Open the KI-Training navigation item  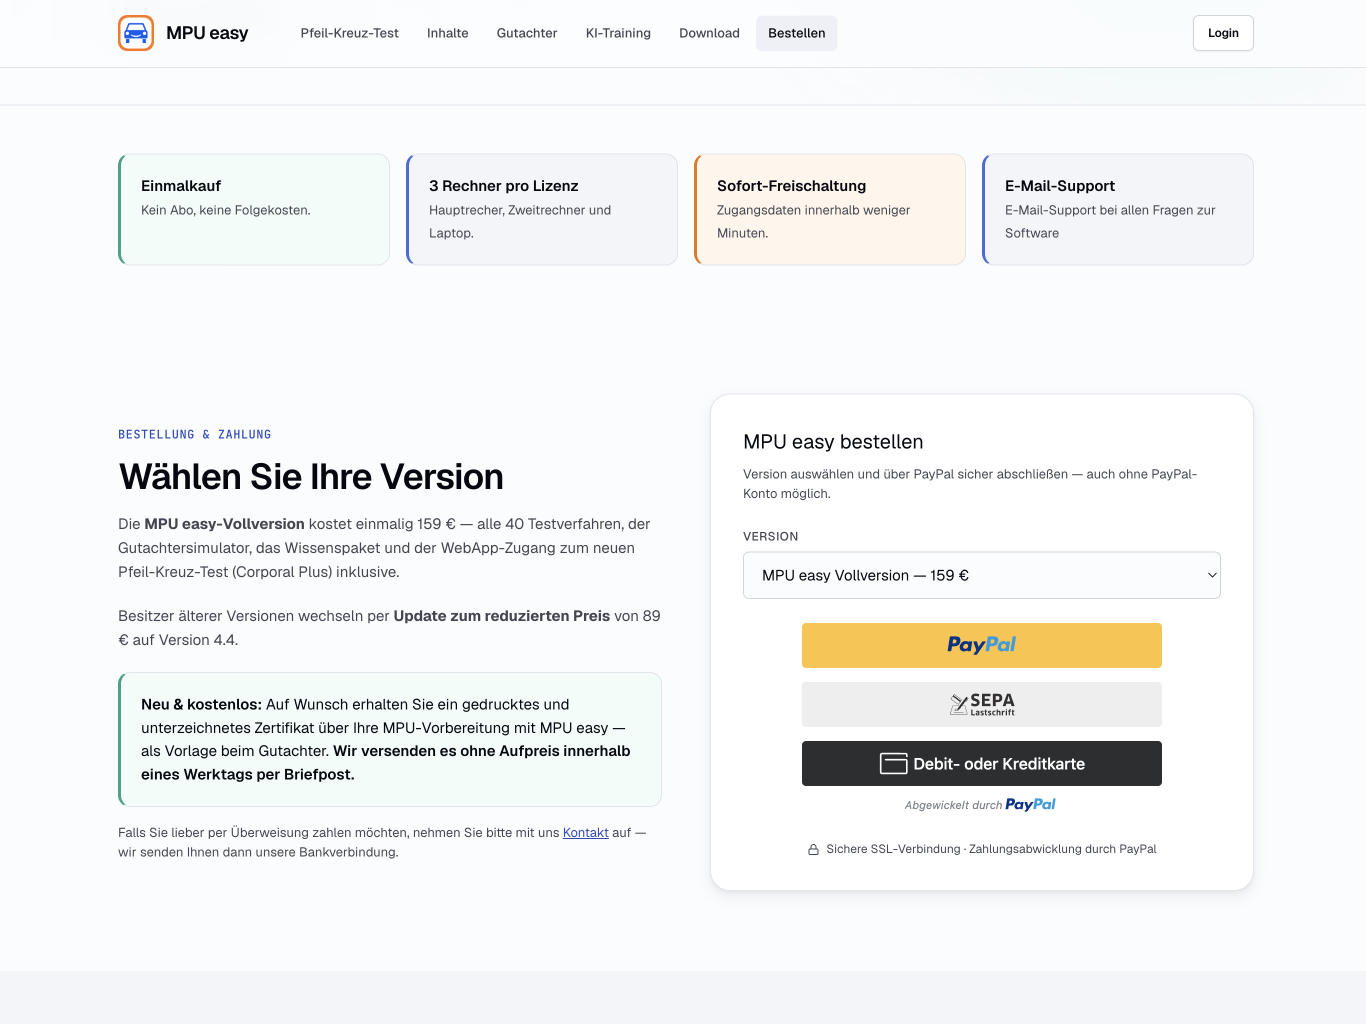point(618,33)
